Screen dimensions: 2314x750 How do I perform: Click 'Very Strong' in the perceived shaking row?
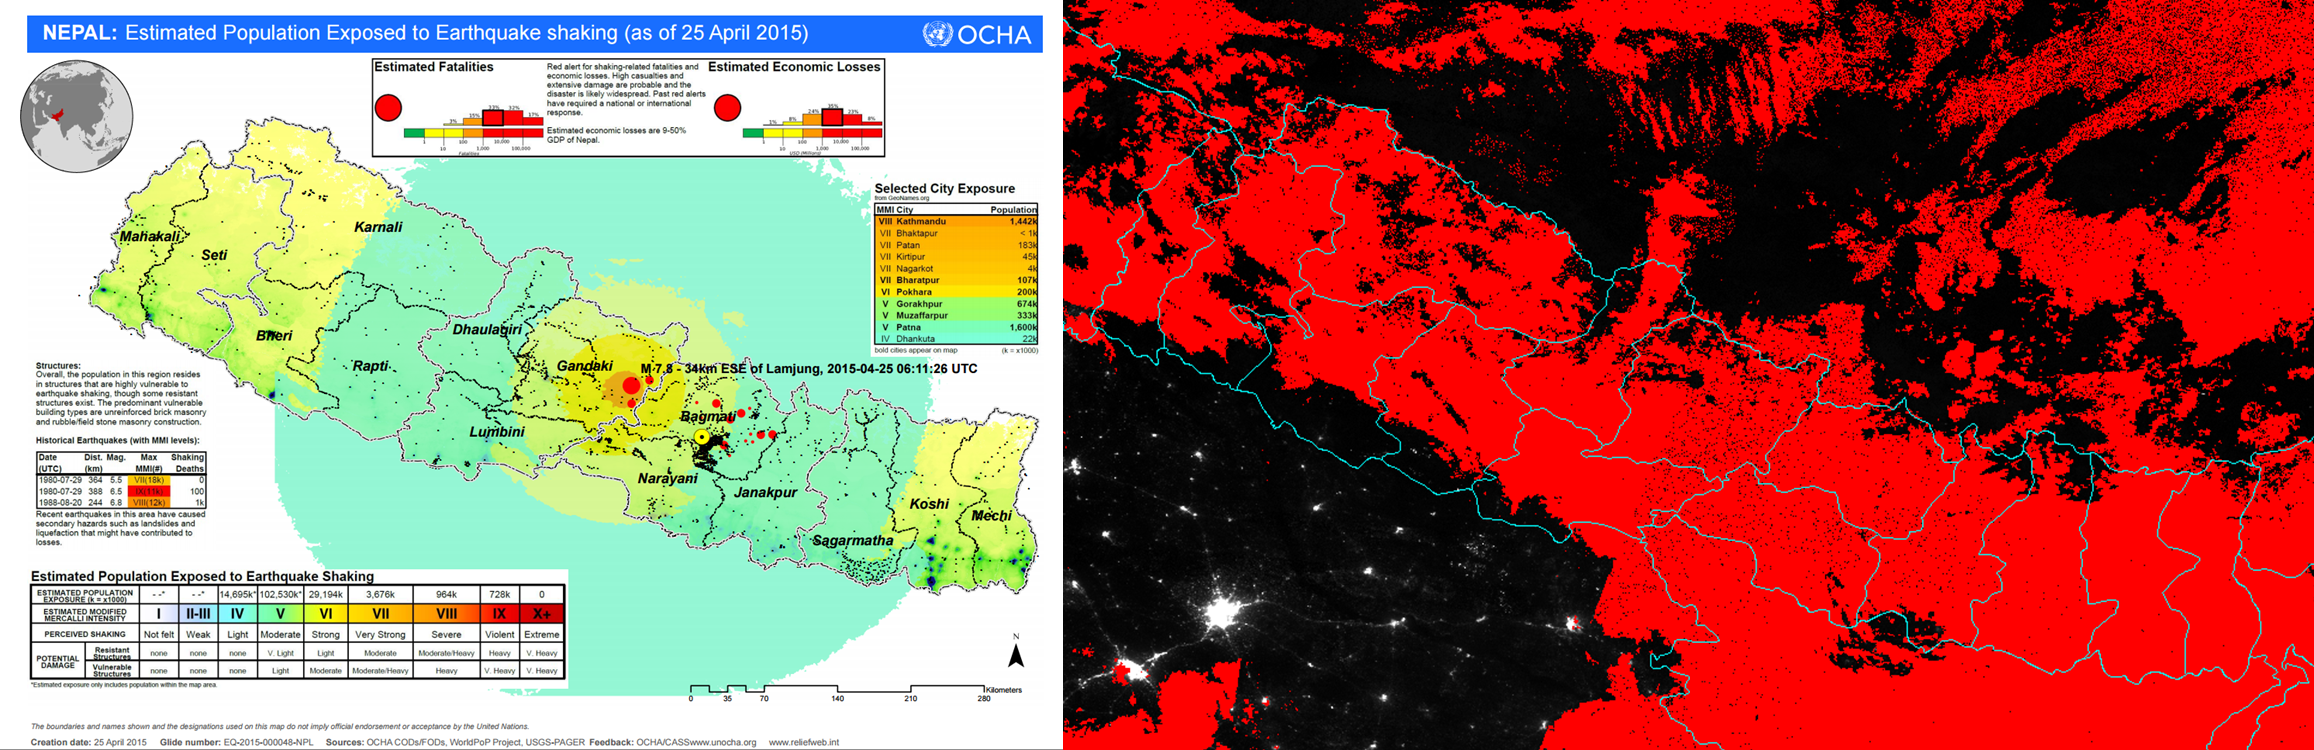380,634
